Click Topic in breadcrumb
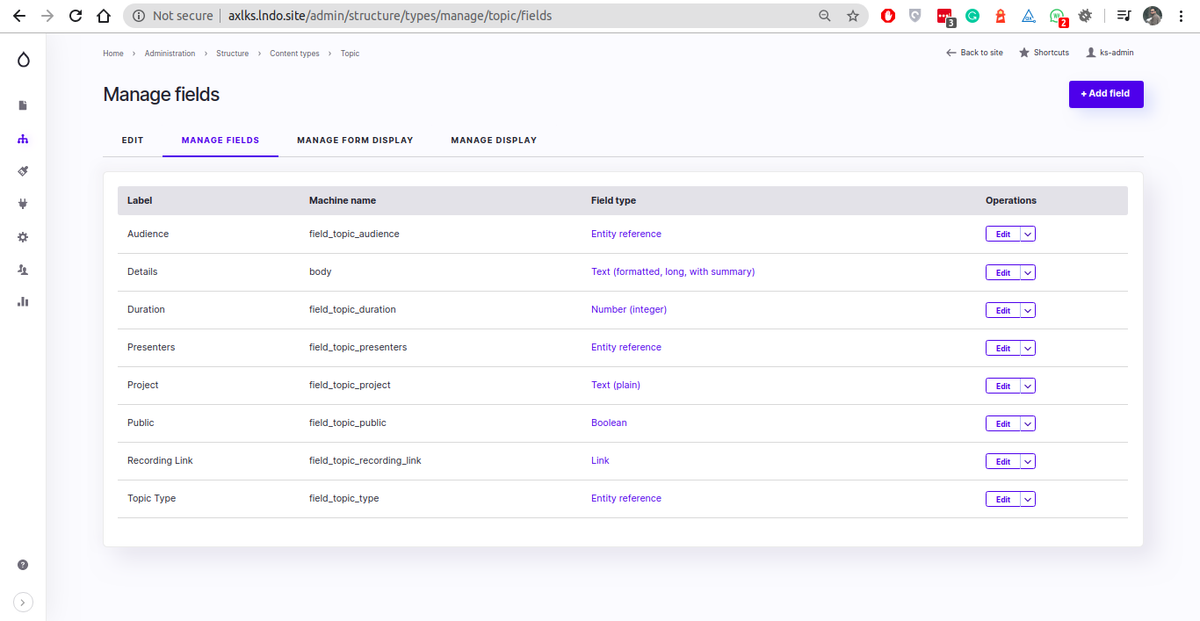 [350, 53]
